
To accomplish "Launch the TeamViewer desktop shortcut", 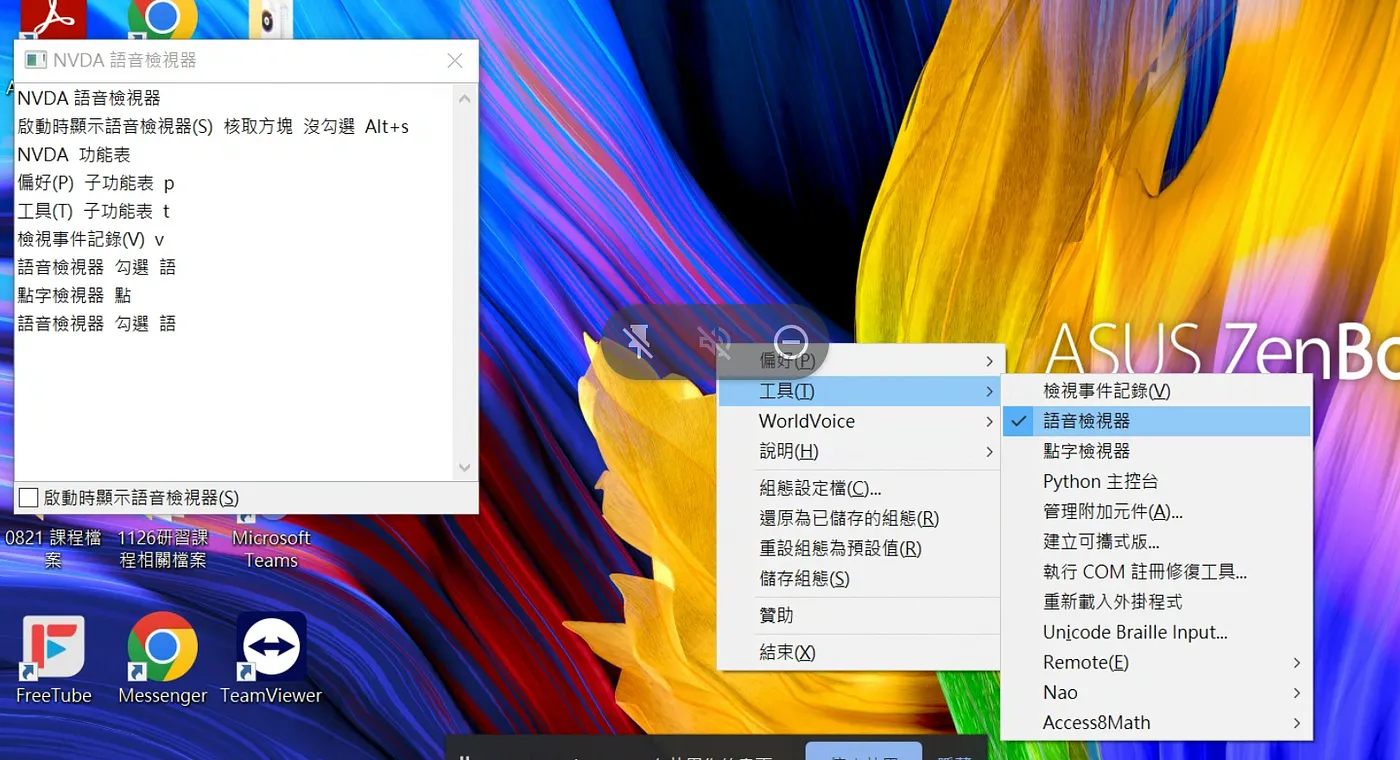I will (x=271, y=660).
